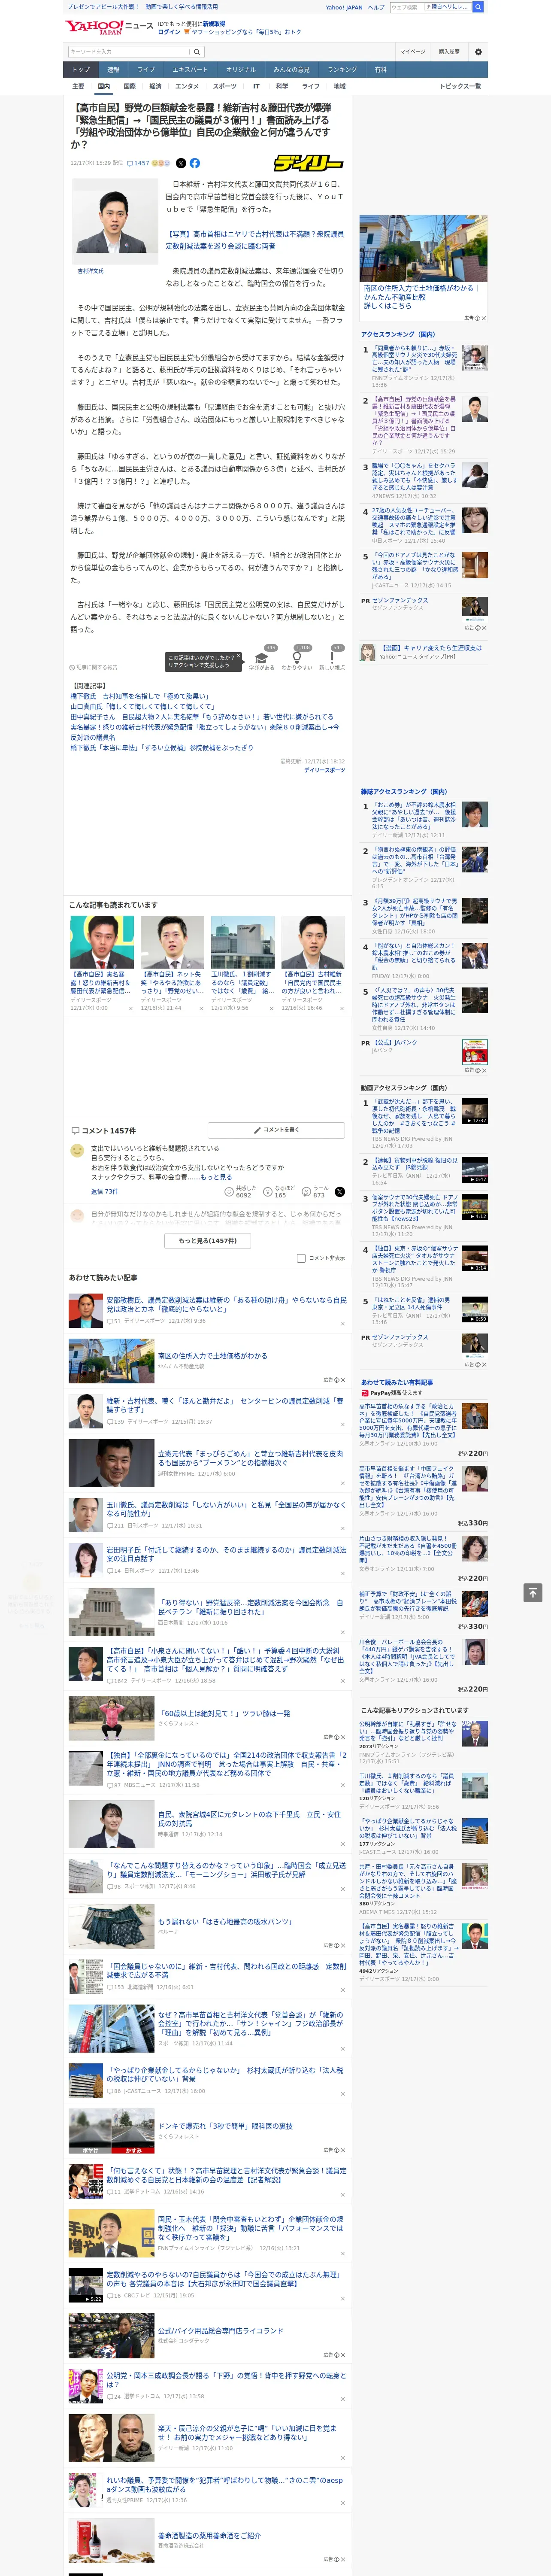Open the みんなの意見 tab
Viewport: 551px width, 2576px height.
292,69
